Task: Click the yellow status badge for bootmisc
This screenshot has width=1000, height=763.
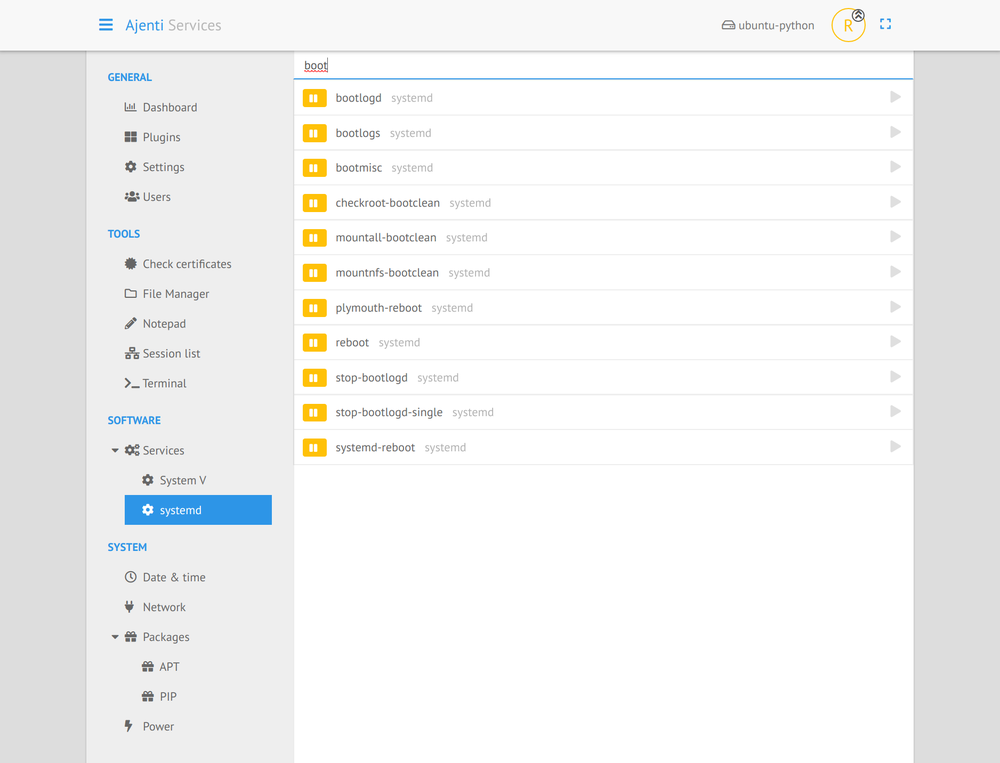Action: tap(314, 168)
